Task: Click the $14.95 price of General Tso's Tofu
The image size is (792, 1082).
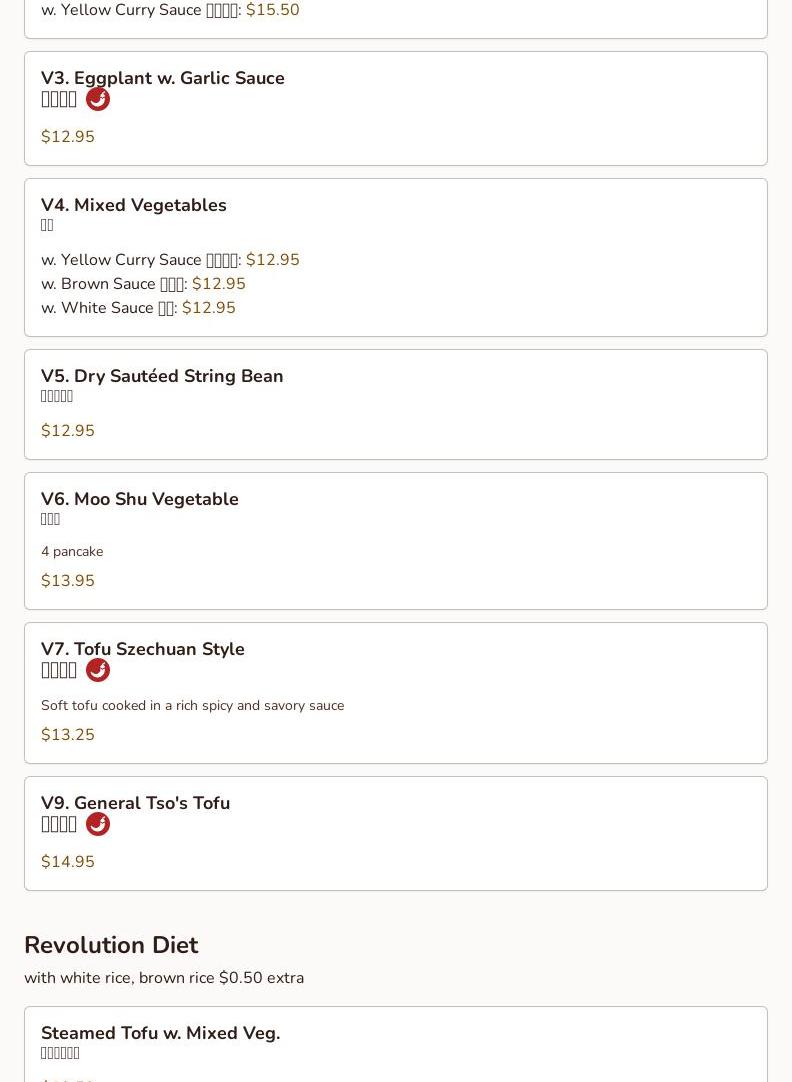Action: coord(68,862)
